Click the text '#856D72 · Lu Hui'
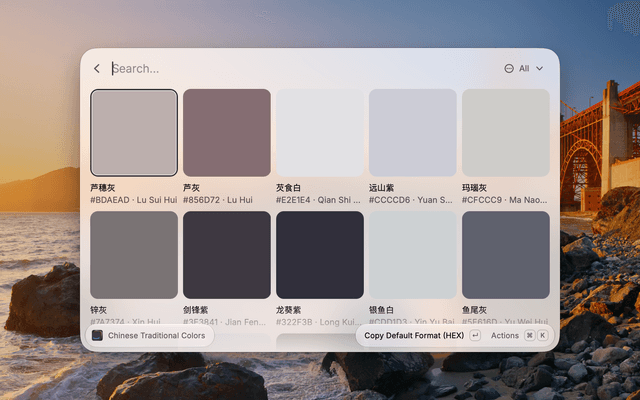The image size is (640, 400). click(x=218, y=200)
